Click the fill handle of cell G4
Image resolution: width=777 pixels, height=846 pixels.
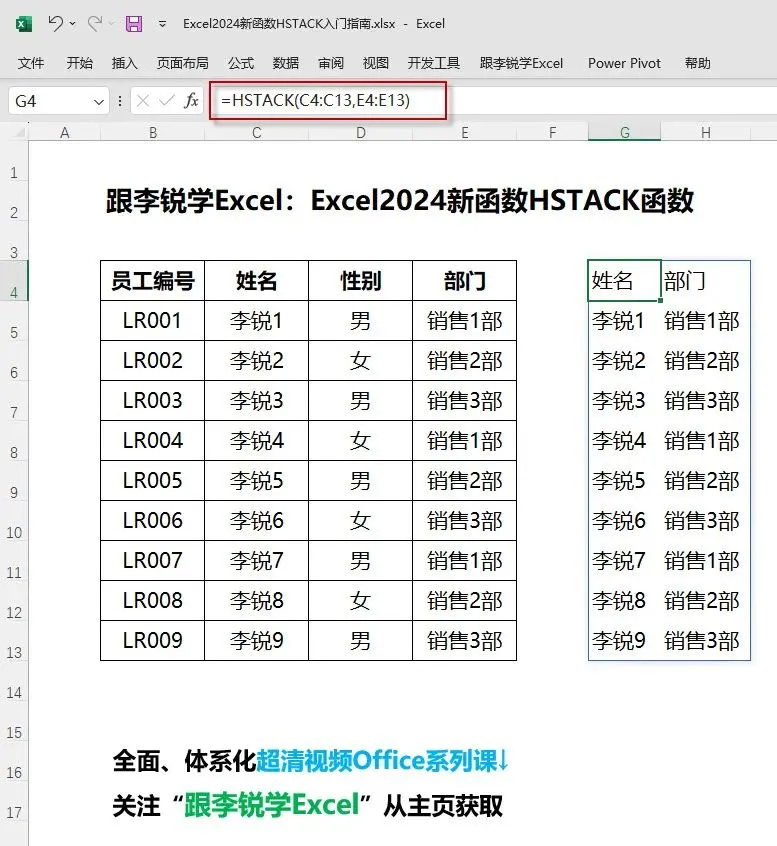[660, 301]
